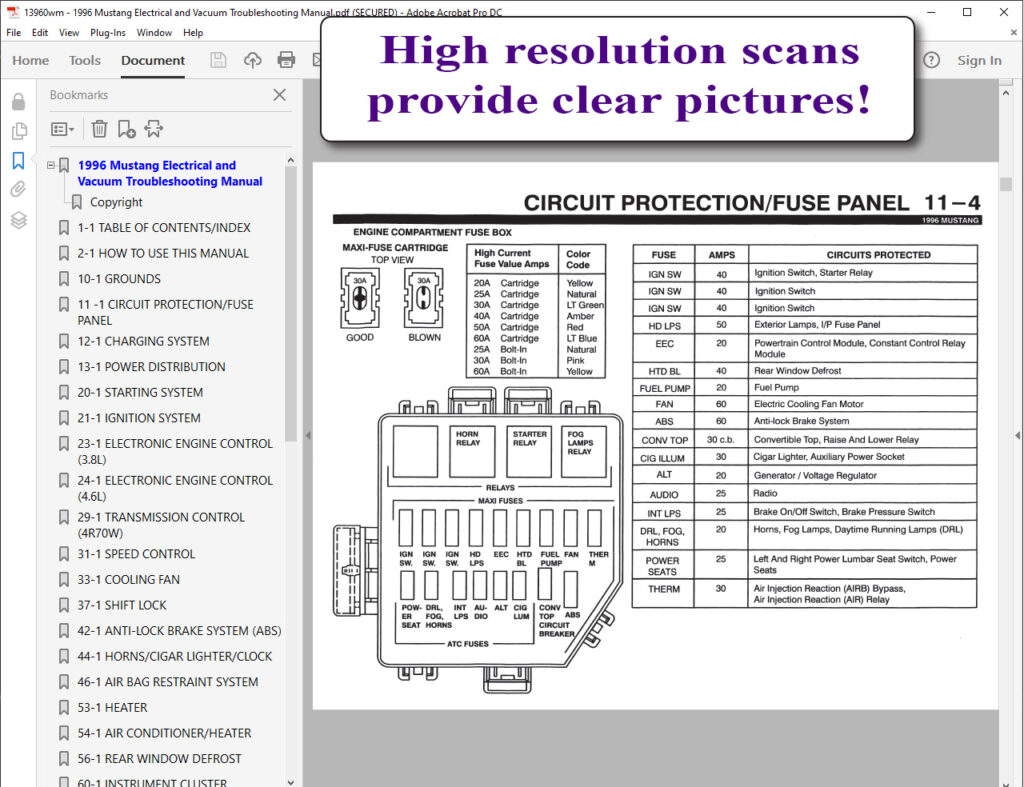Open 56-1 REAR WINDOW DEFROST bookmark
This screenshot has height=787, width=1024.
(159, 759)
